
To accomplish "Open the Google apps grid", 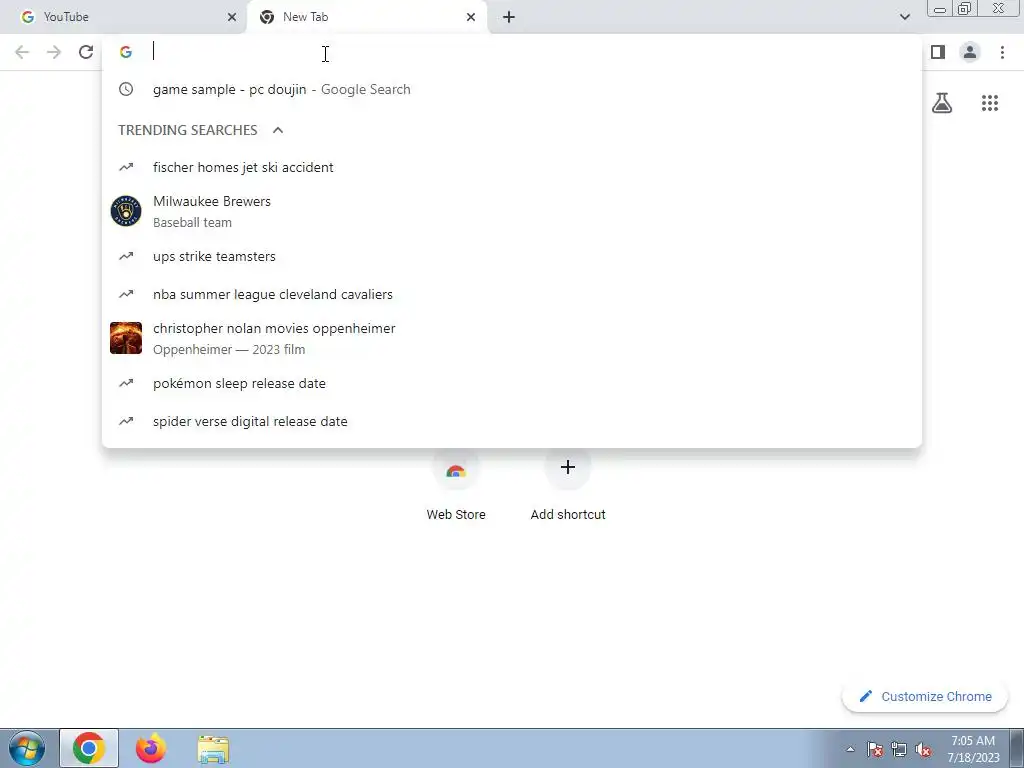I will [990, 103].
